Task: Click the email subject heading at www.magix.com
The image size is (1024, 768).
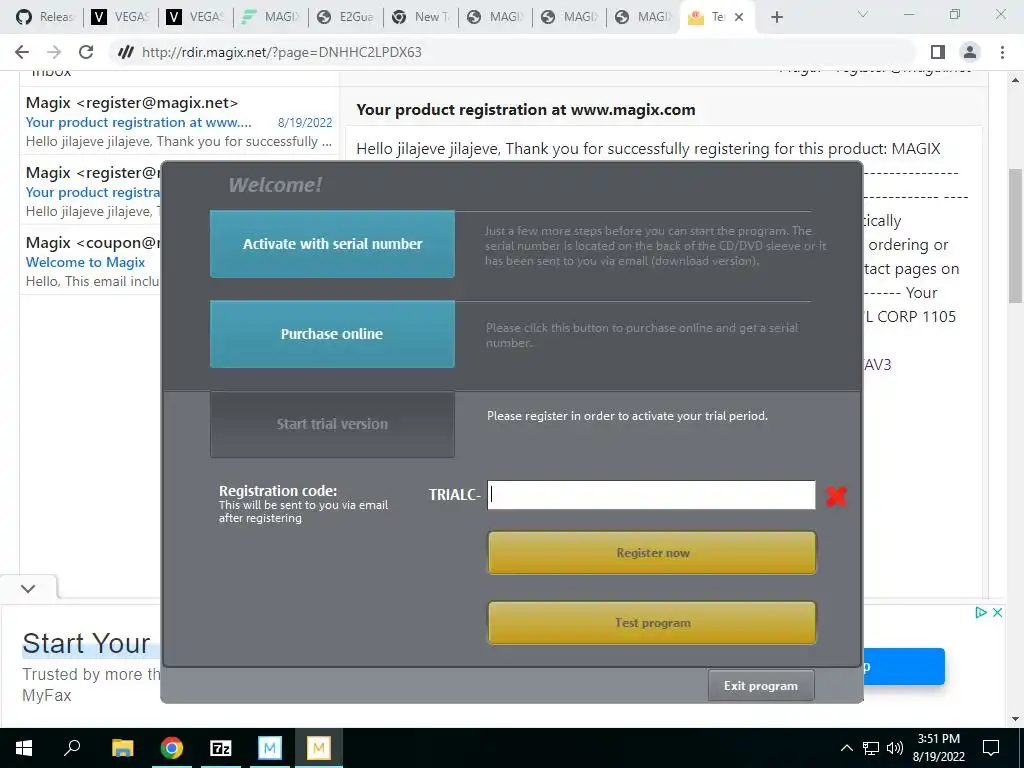Action: (526, 110)
